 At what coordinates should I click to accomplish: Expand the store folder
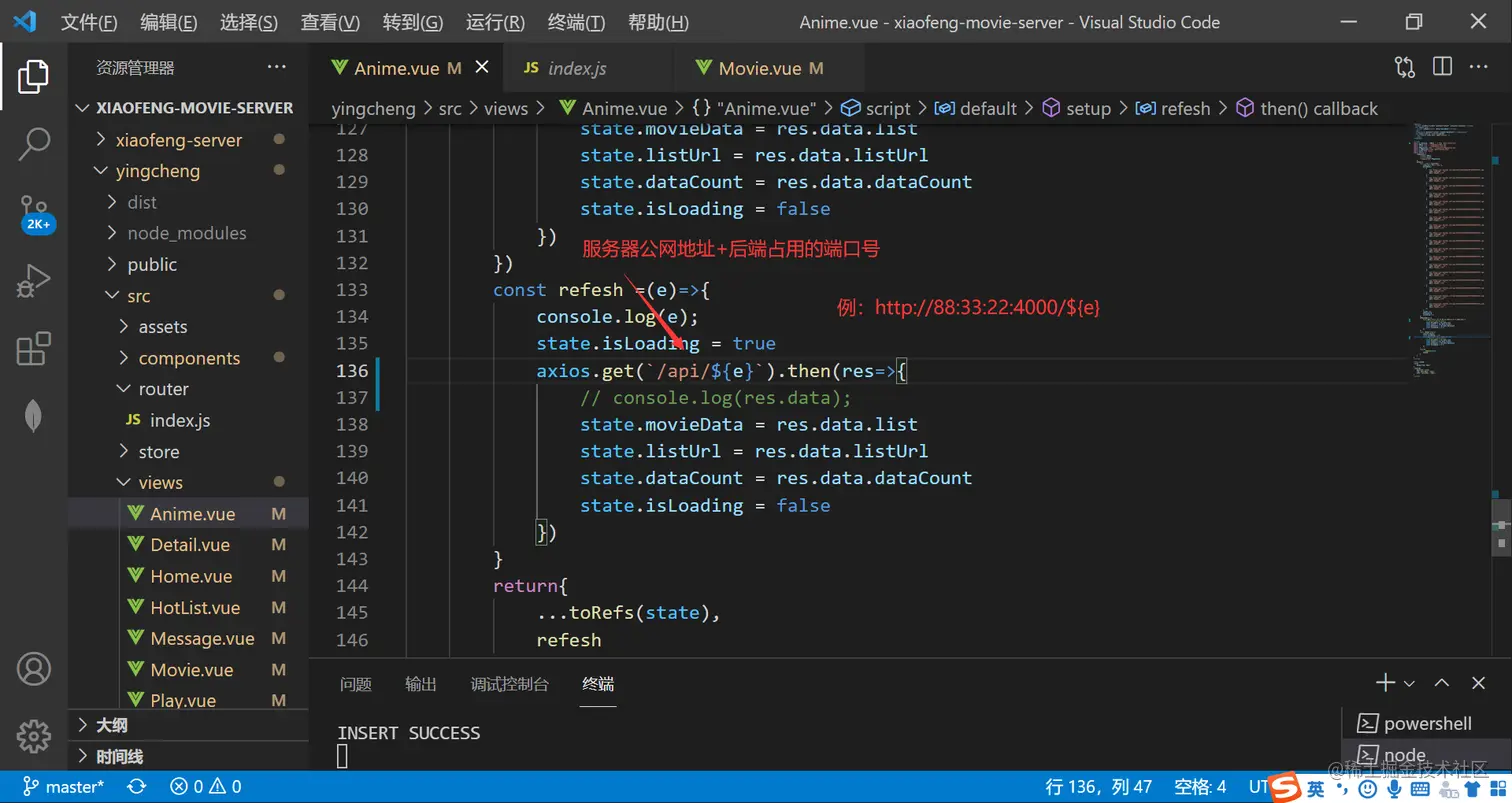(188, 452)
